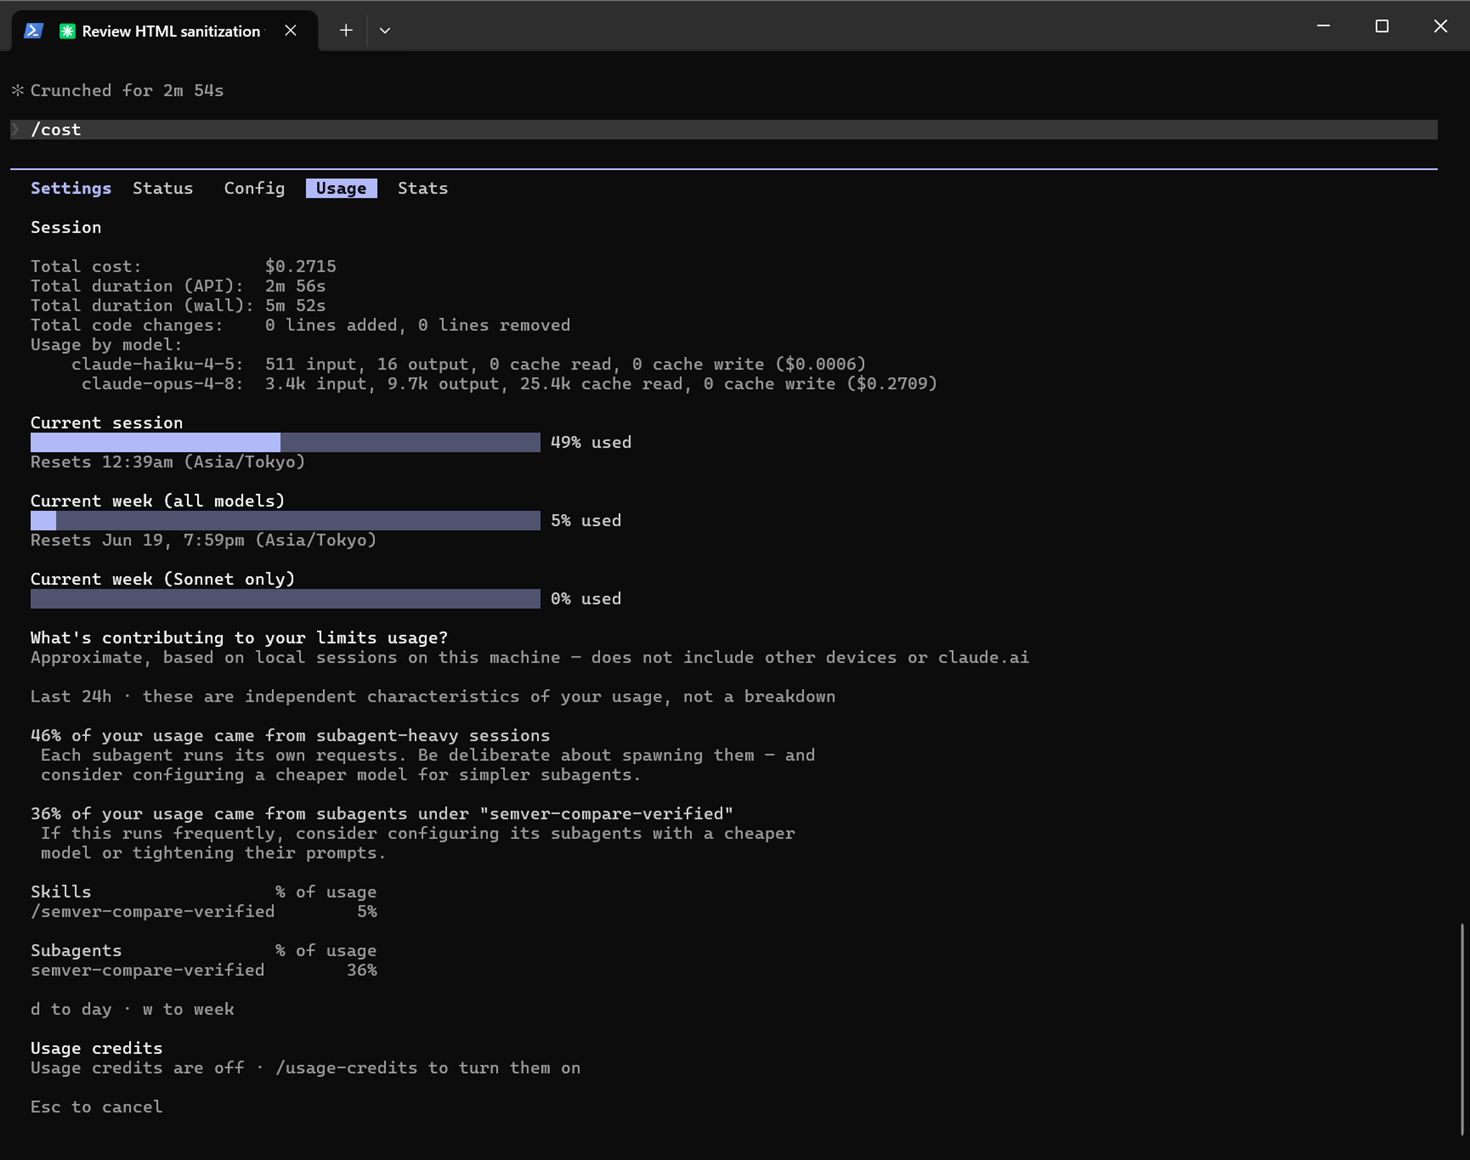The image size is (1470, 1160).
Task: Click the Esc to cancel hint
Action: (96, 1107)
